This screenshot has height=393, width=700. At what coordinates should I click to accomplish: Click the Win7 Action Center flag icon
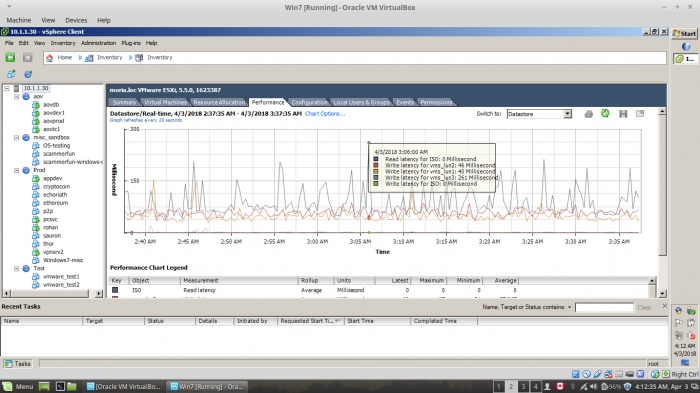679,323
